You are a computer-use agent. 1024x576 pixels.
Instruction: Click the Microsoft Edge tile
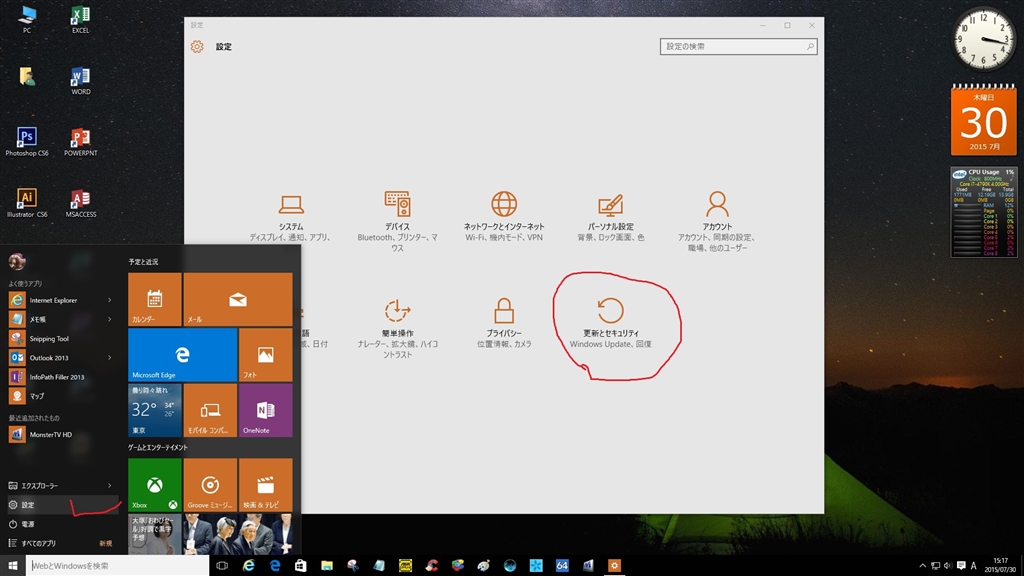coord(182,354)
